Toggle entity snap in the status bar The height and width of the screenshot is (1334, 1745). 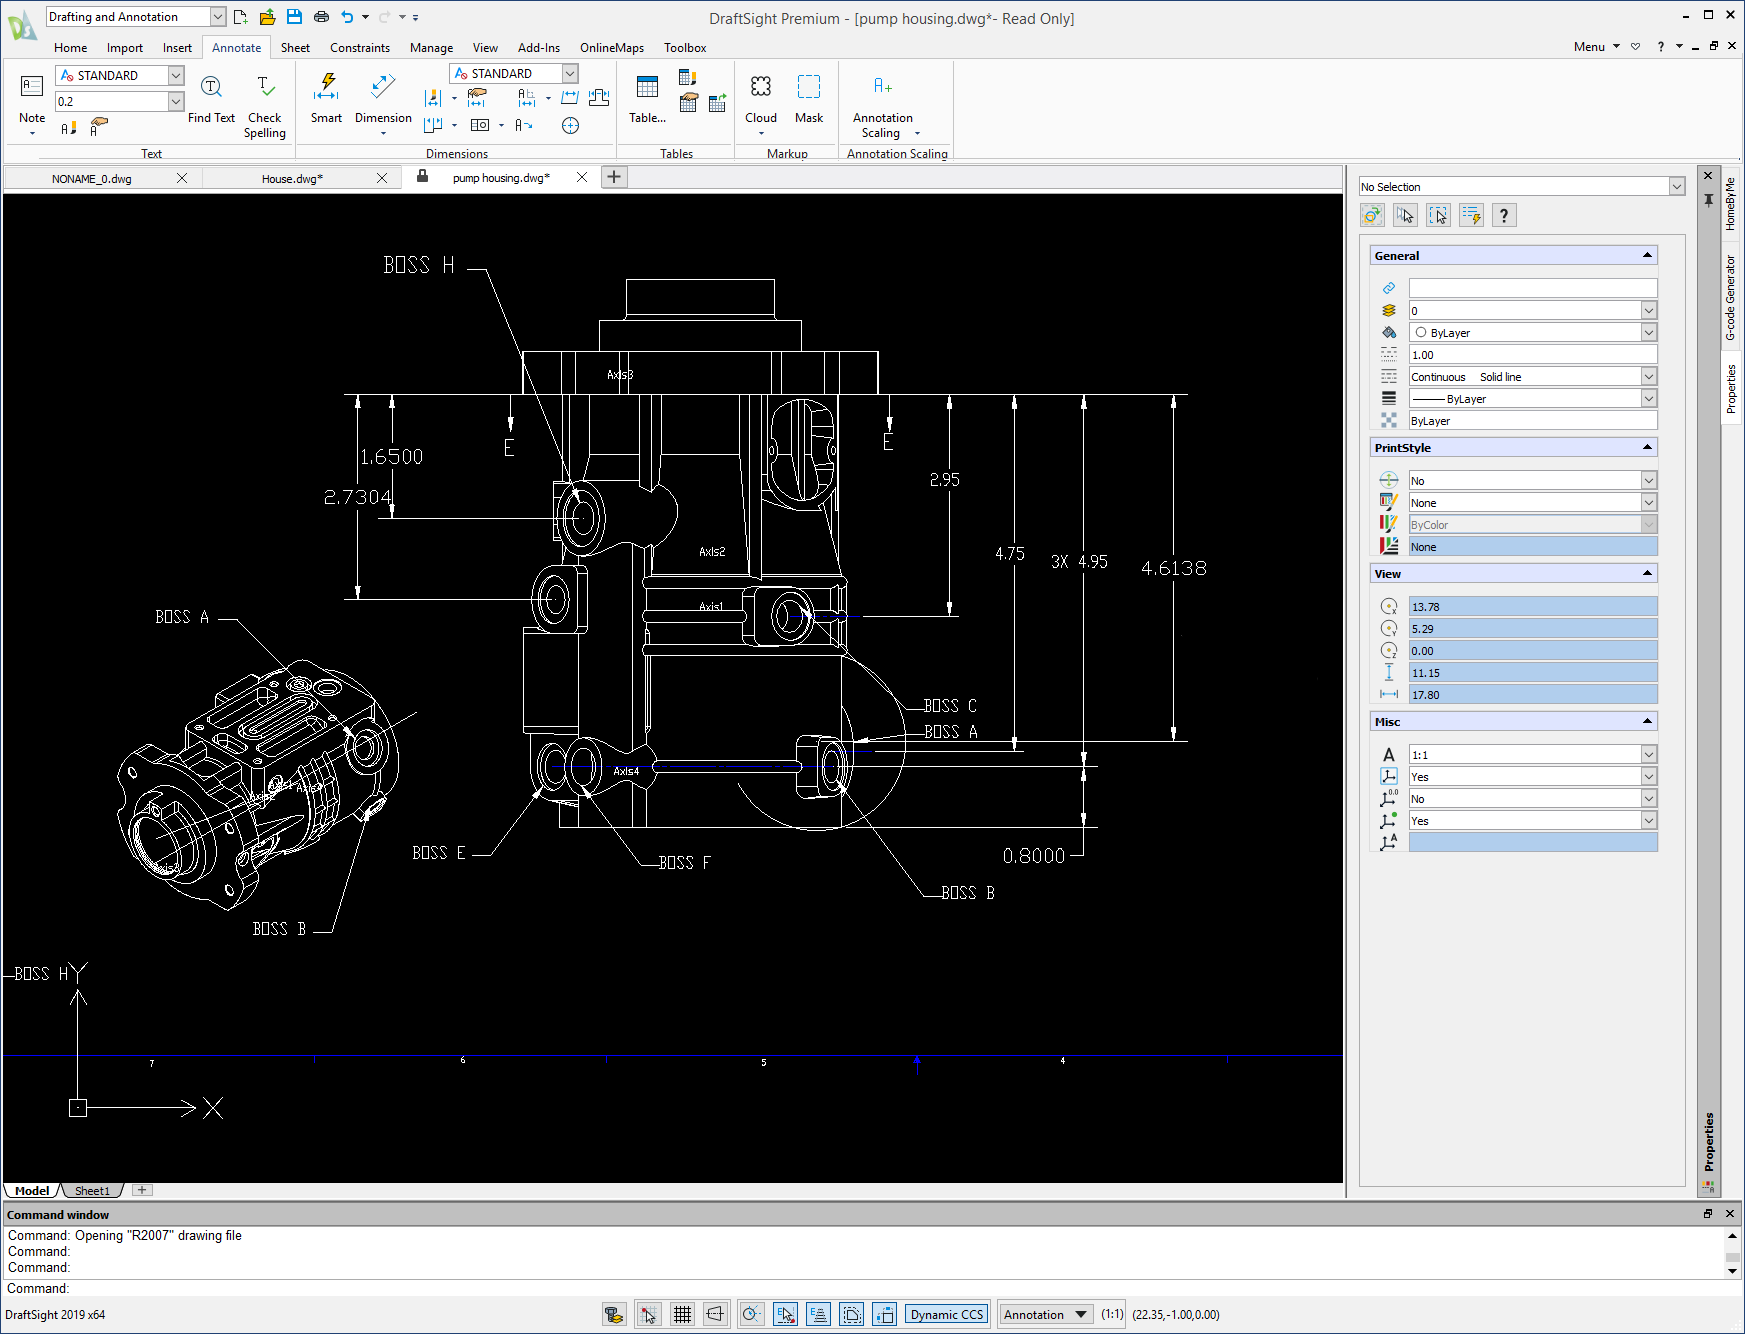click(x=786, y=1314)
